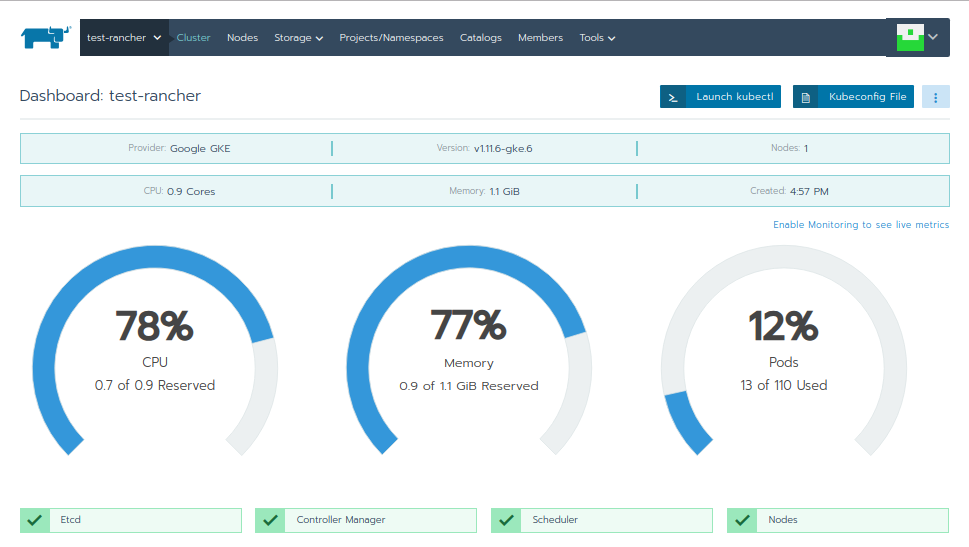The width and height of the screenshot is (969, 547).
Task: Click the Rancher cow logo
Action: click(x=46, y=37)
